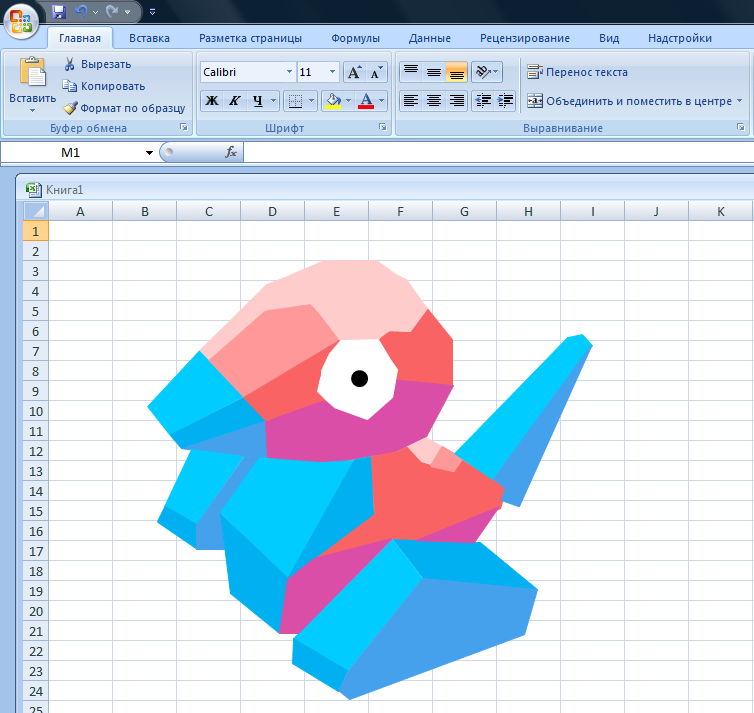Switch to the Вставка tab
The image size is (754, 713).
pos(149,38)
